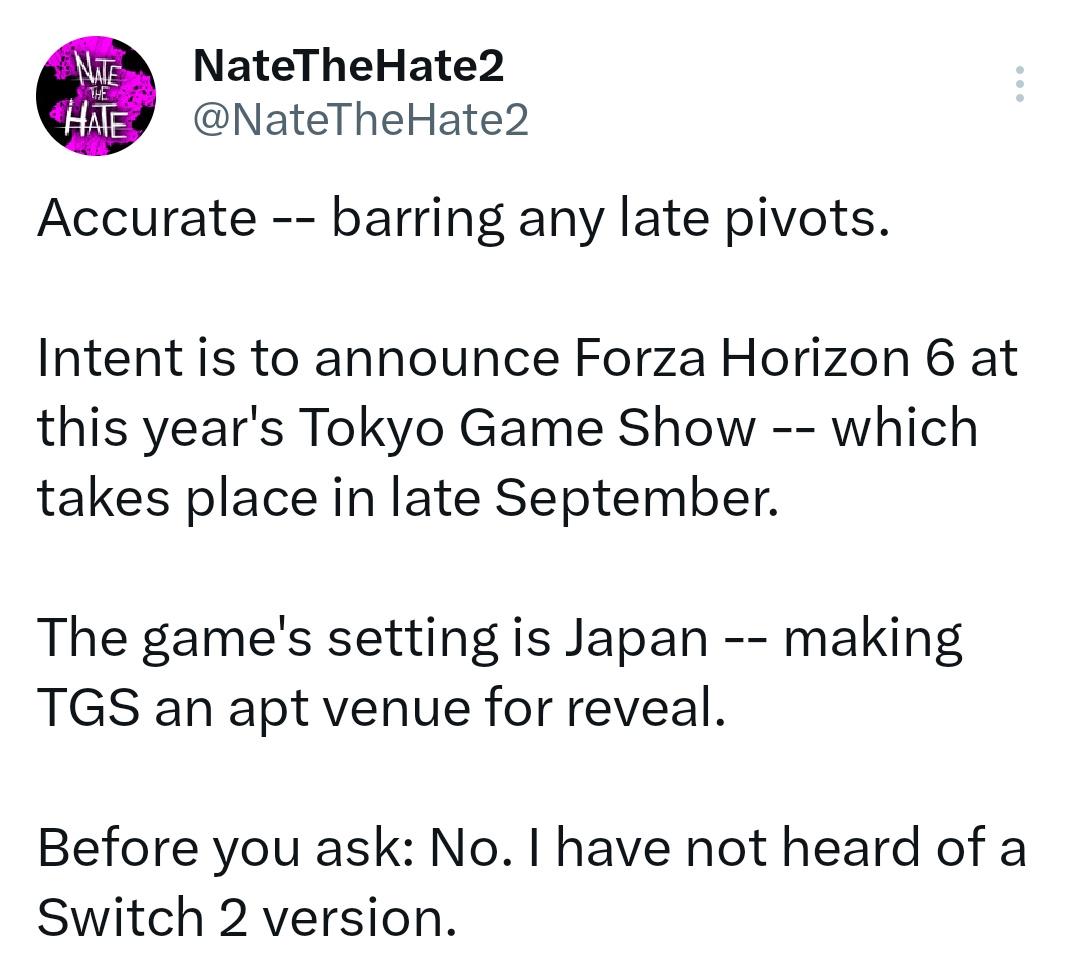The image size is (1074, 956).
Task: Click the word 'September' in the tweet
Action: 636,498
